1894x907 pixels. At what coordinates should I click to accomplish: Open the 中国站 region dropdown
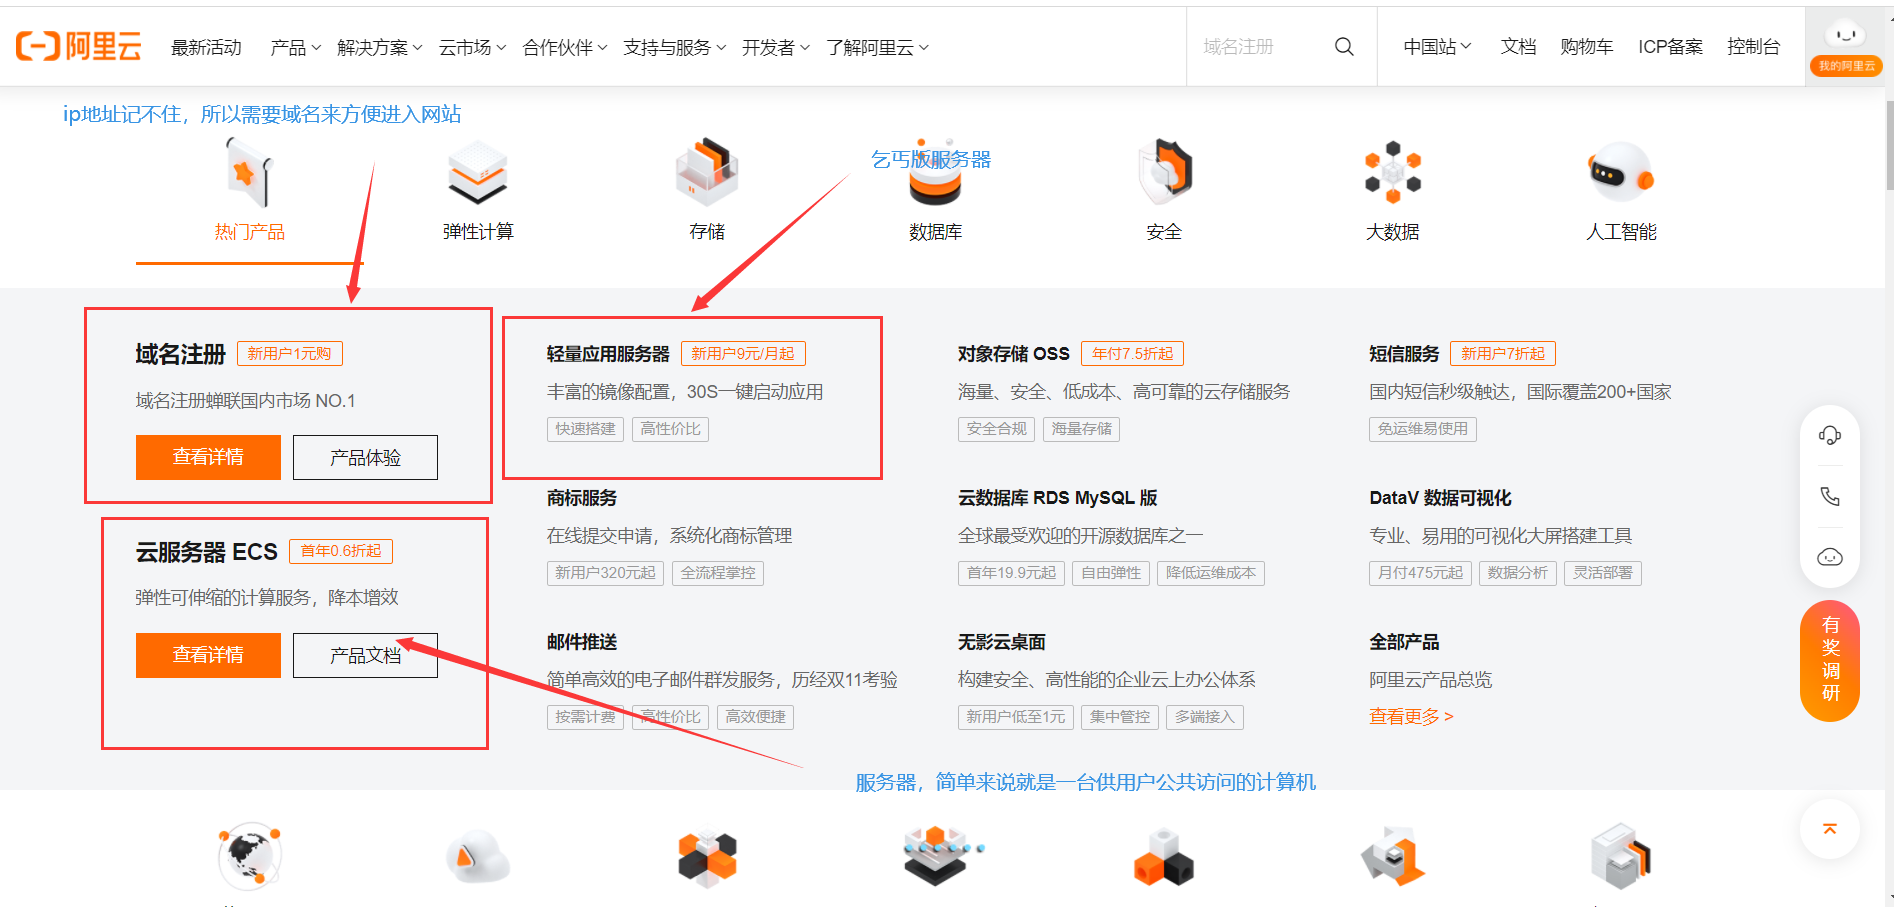coord(1437,47)
